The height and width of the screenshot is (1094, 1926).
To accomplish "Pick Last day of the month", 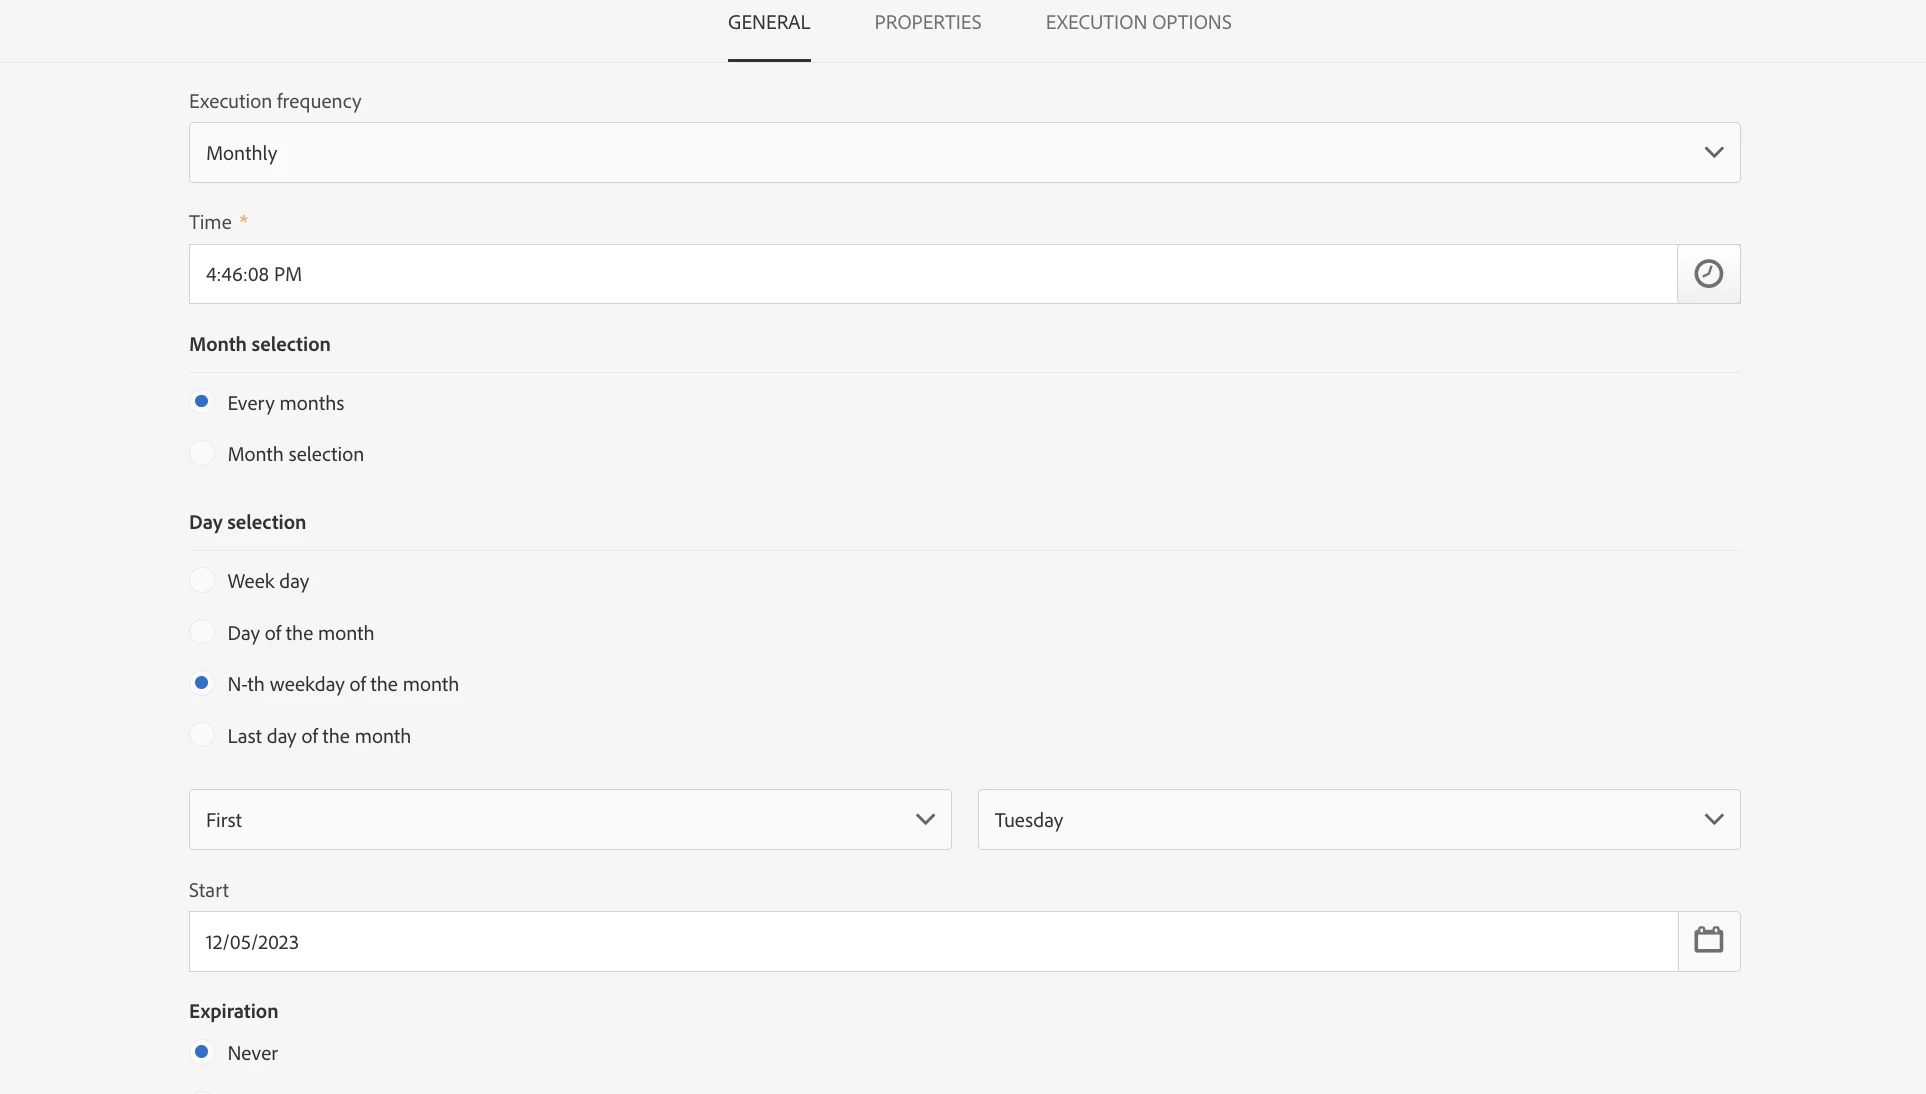I will tap(202, 736).
